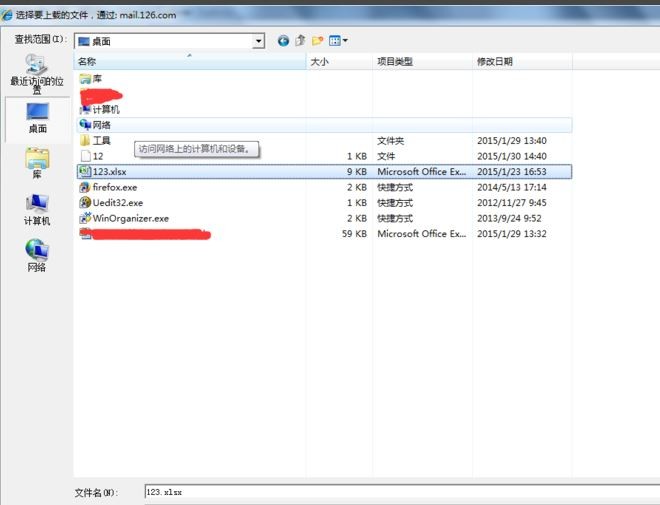660x505 pixels.
Task: Select 计算机 in the left sidebar
Action: 37,210
